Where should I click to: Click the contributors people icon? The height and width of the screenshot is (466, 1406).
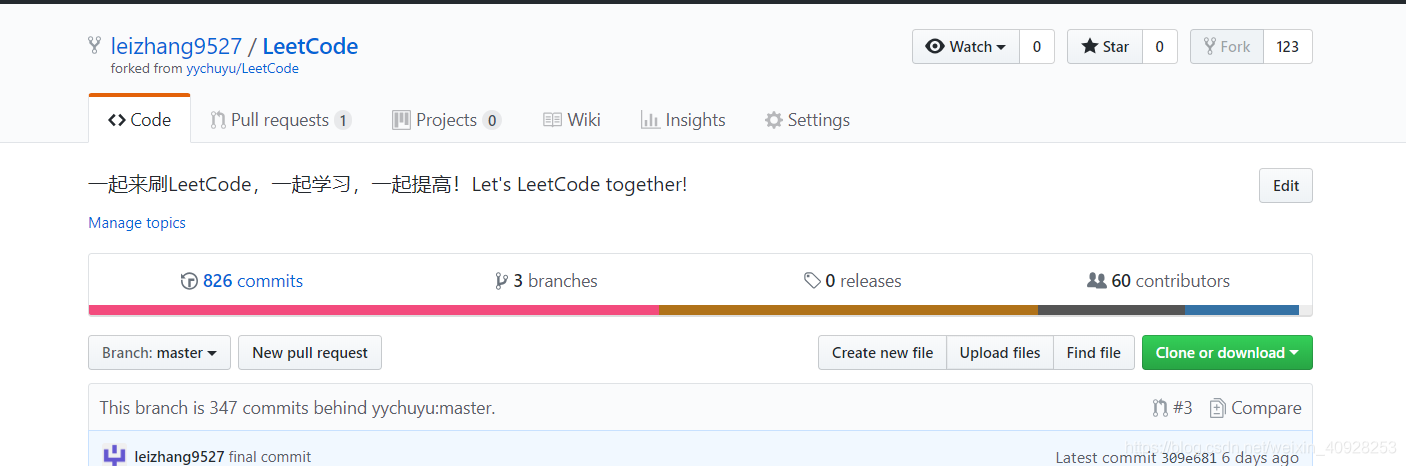click(x=1097, y=281)
